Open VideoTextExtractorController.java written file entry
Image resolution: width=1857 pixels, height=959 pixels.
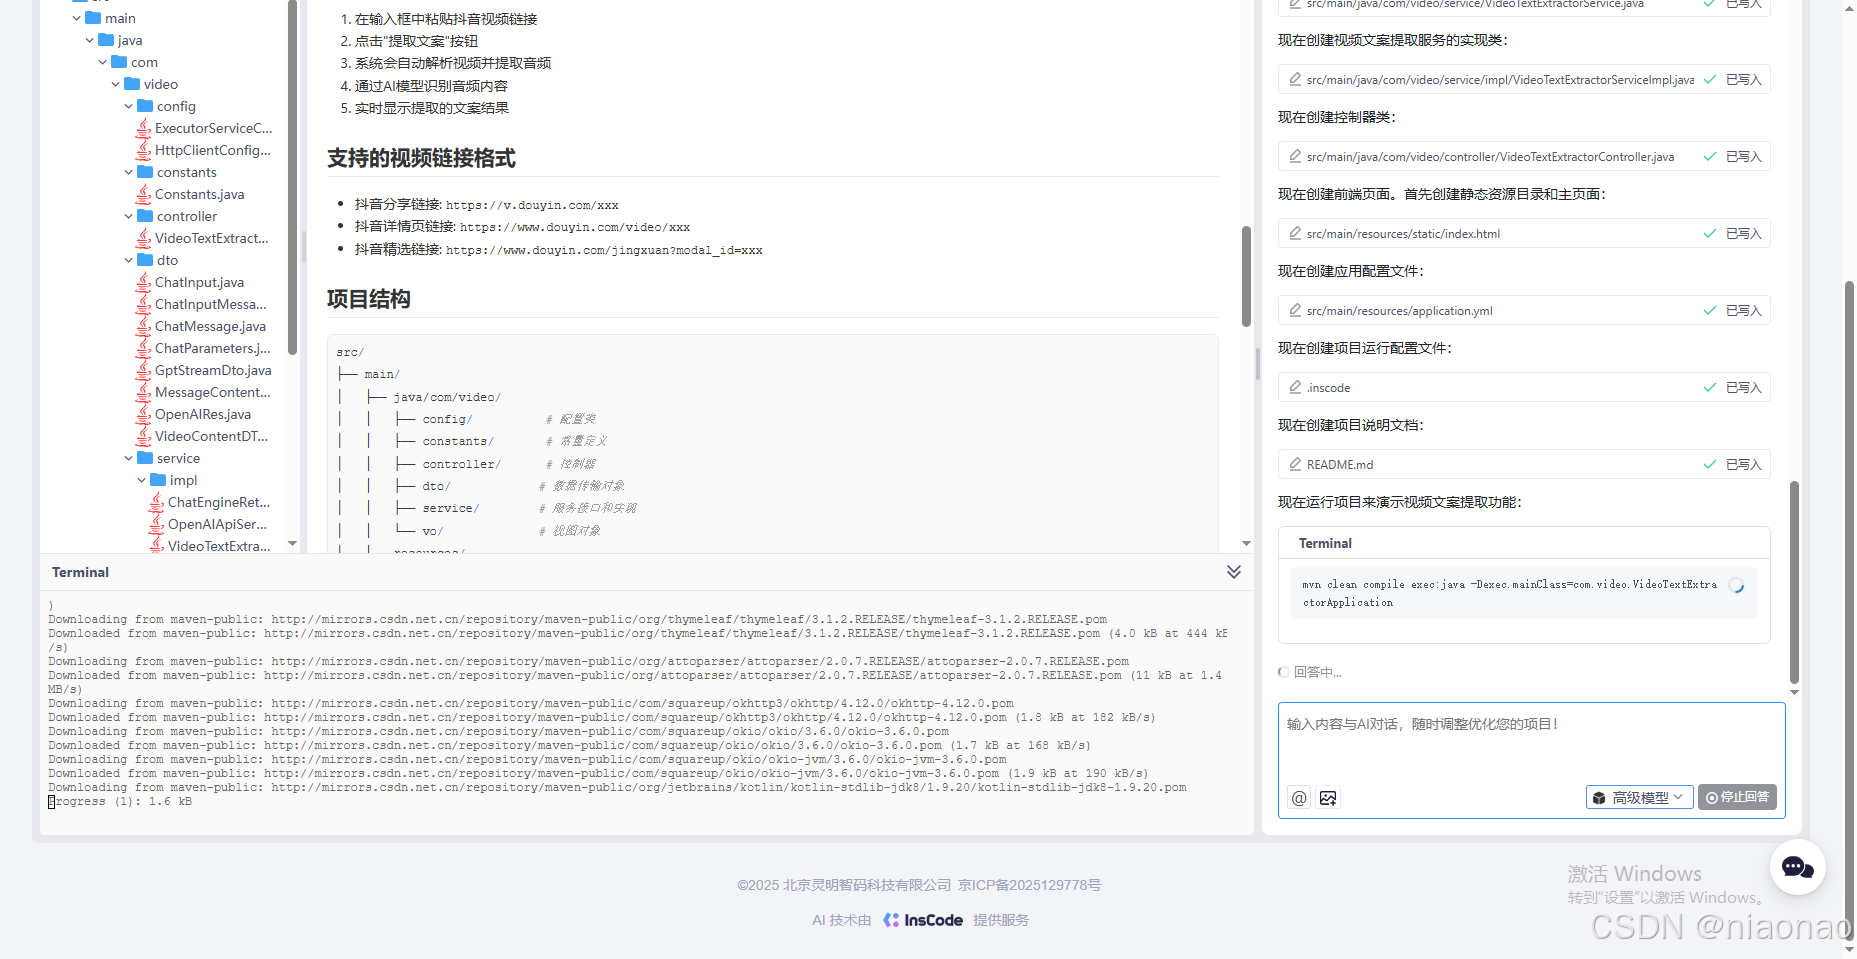[x=1524, y=157]
